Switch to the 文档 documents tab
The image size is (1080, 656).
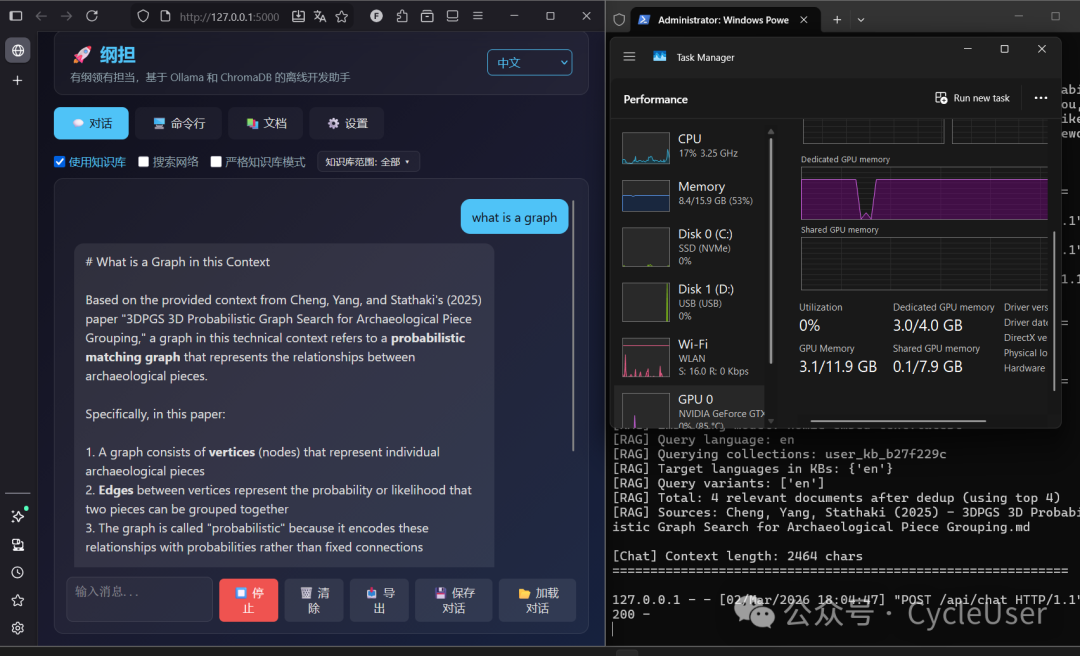pos(266,123)
